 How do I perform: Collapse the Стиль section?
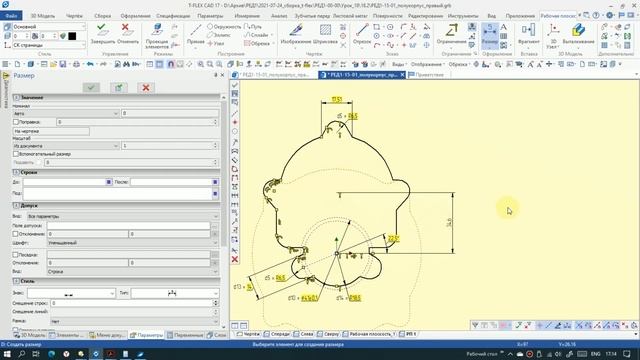[x=16, y=281]
